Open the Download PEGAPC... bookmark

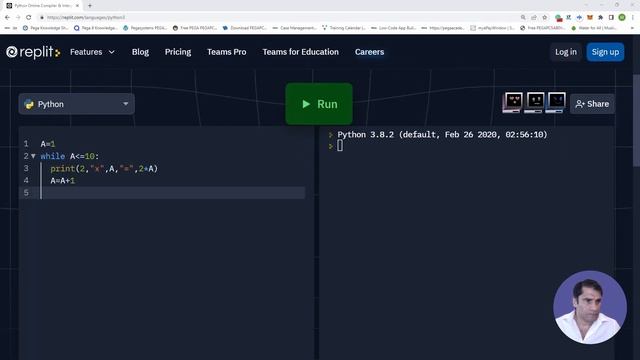245,28
